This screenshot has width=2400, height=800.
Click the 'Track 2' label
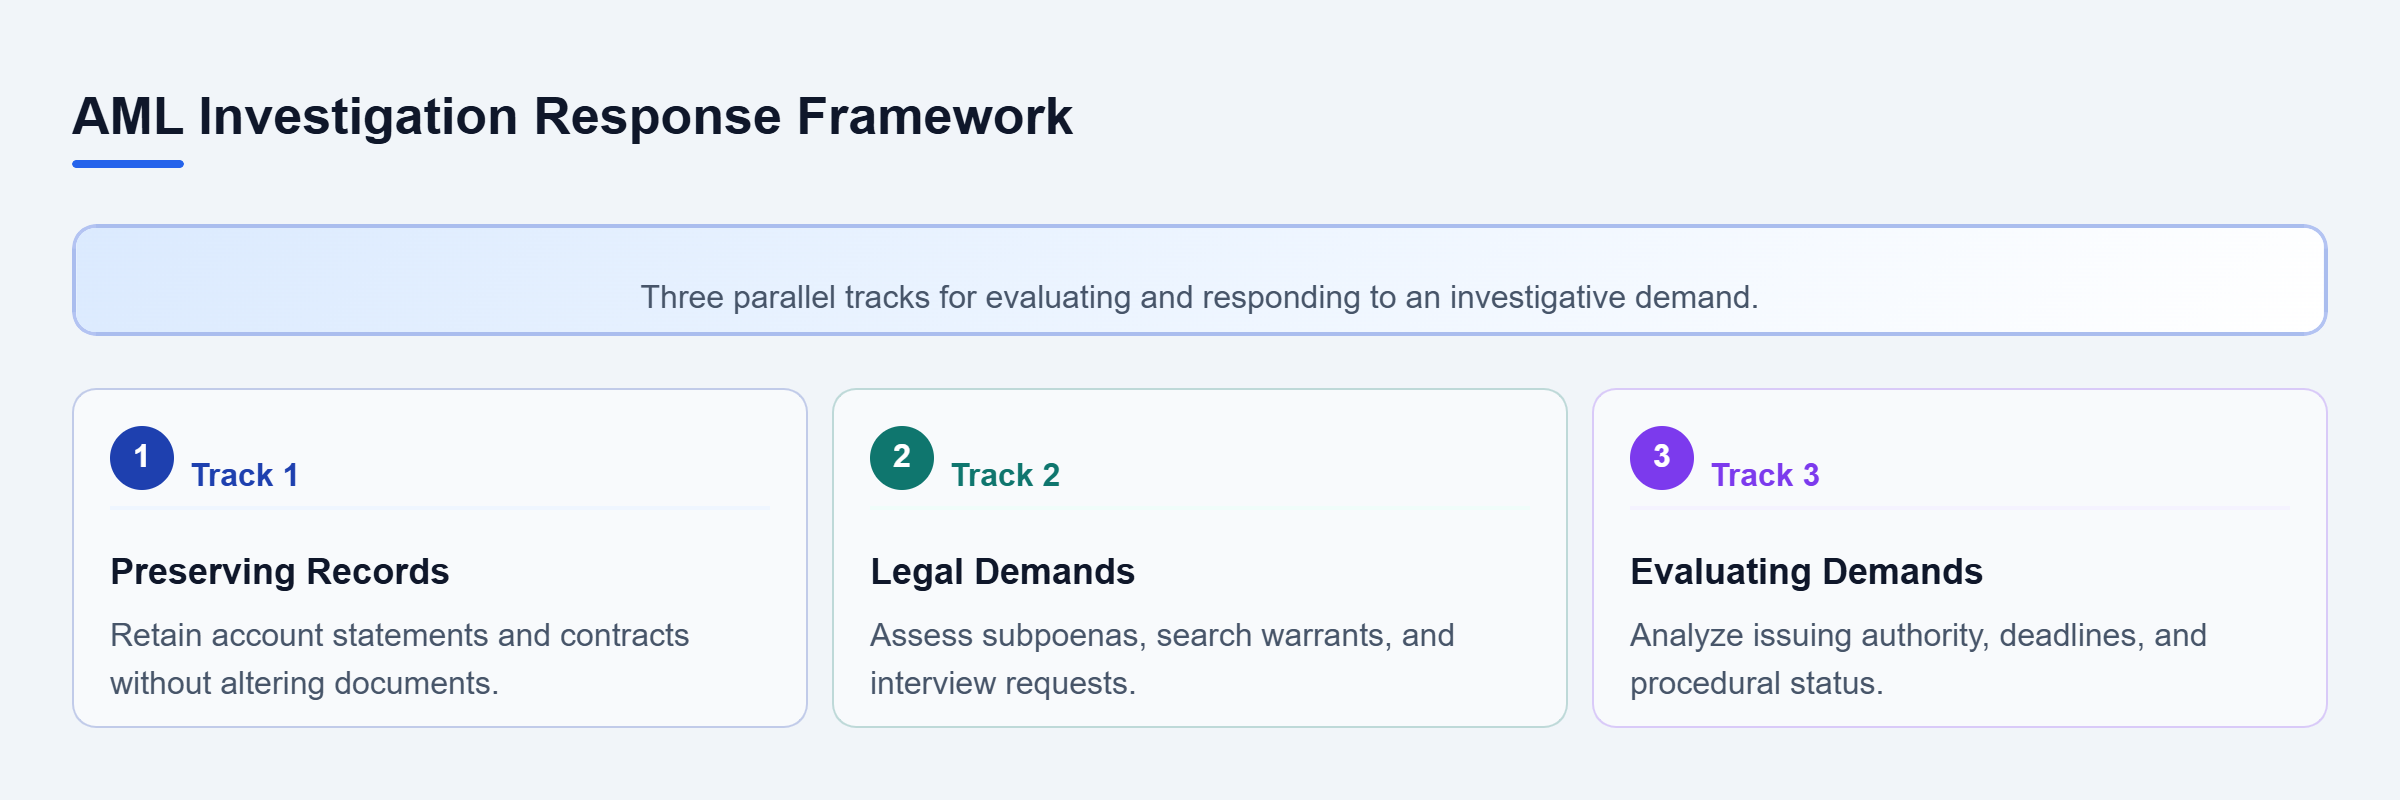coord(1005,475)
